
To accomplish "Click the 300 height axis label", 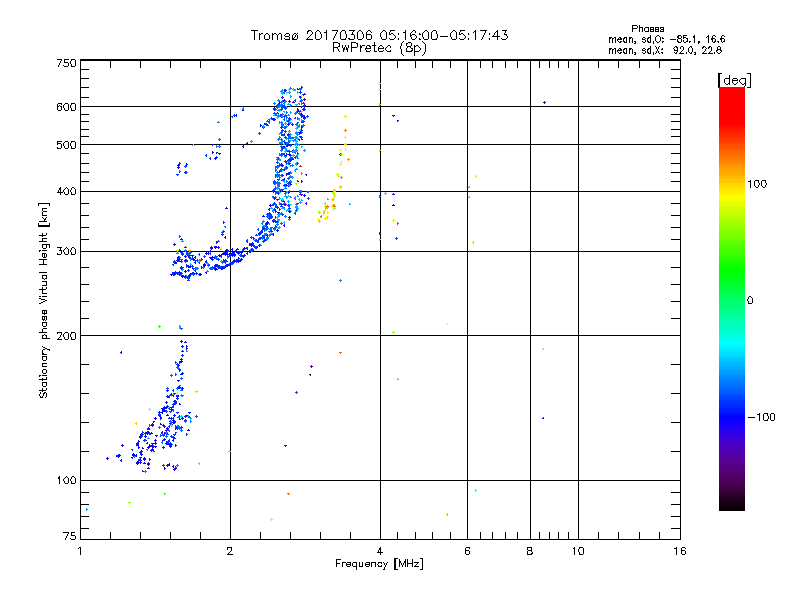I will tap(67, 252).
